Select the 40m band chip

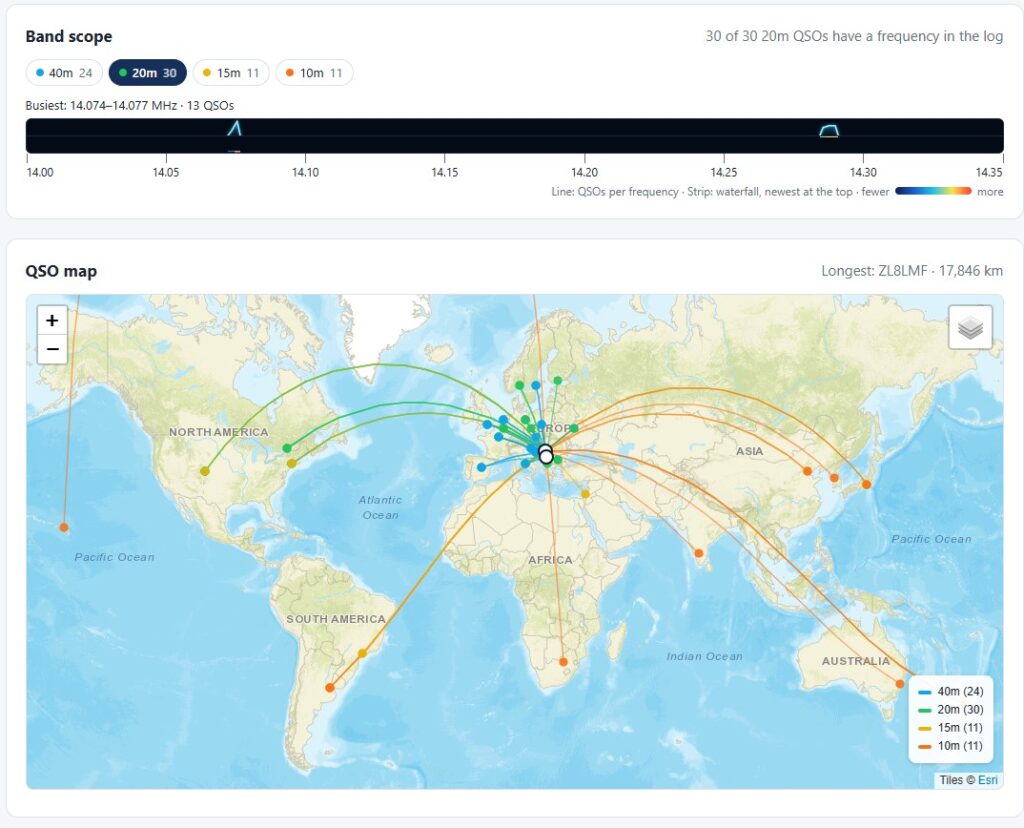point(64,72)
